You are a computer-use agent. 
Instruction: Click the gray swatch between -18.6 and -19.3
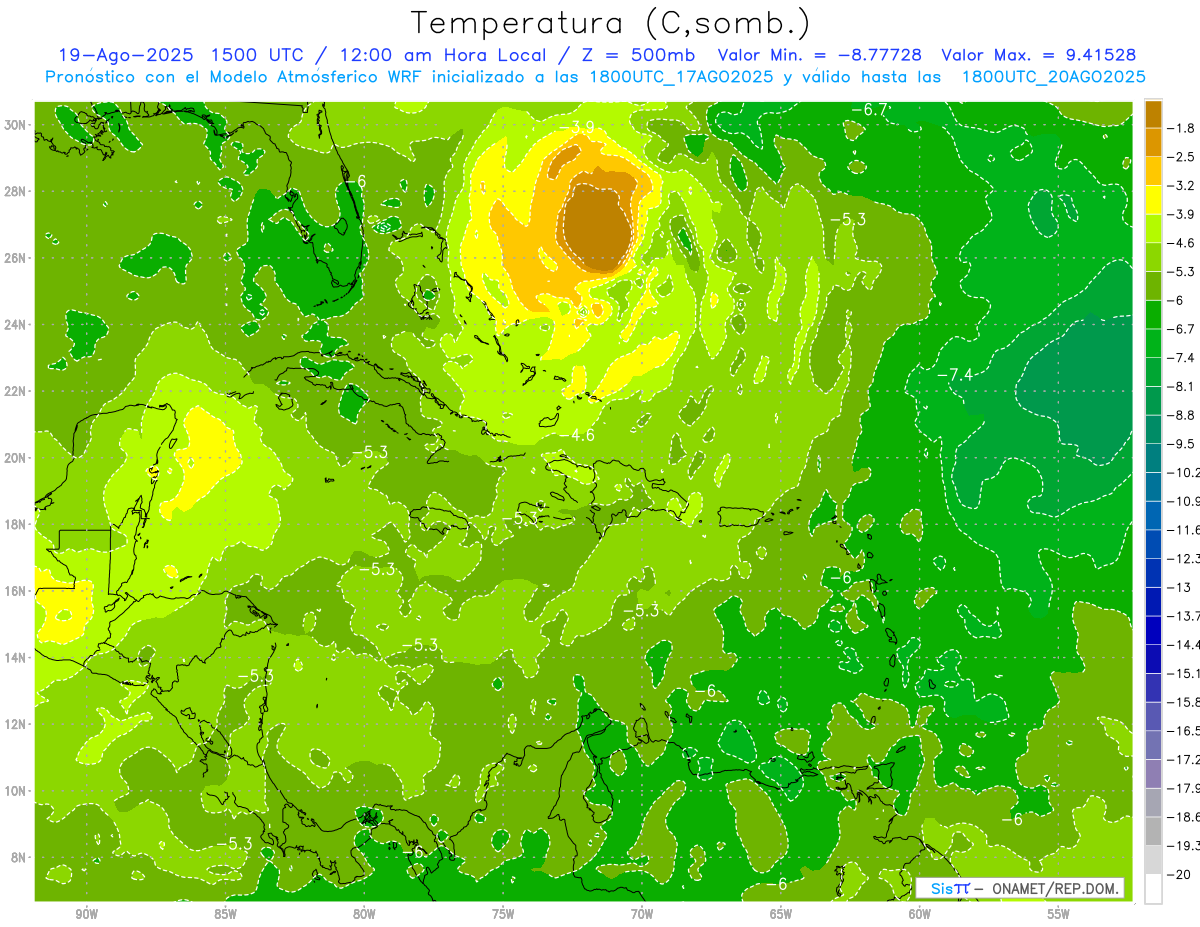1153,830
